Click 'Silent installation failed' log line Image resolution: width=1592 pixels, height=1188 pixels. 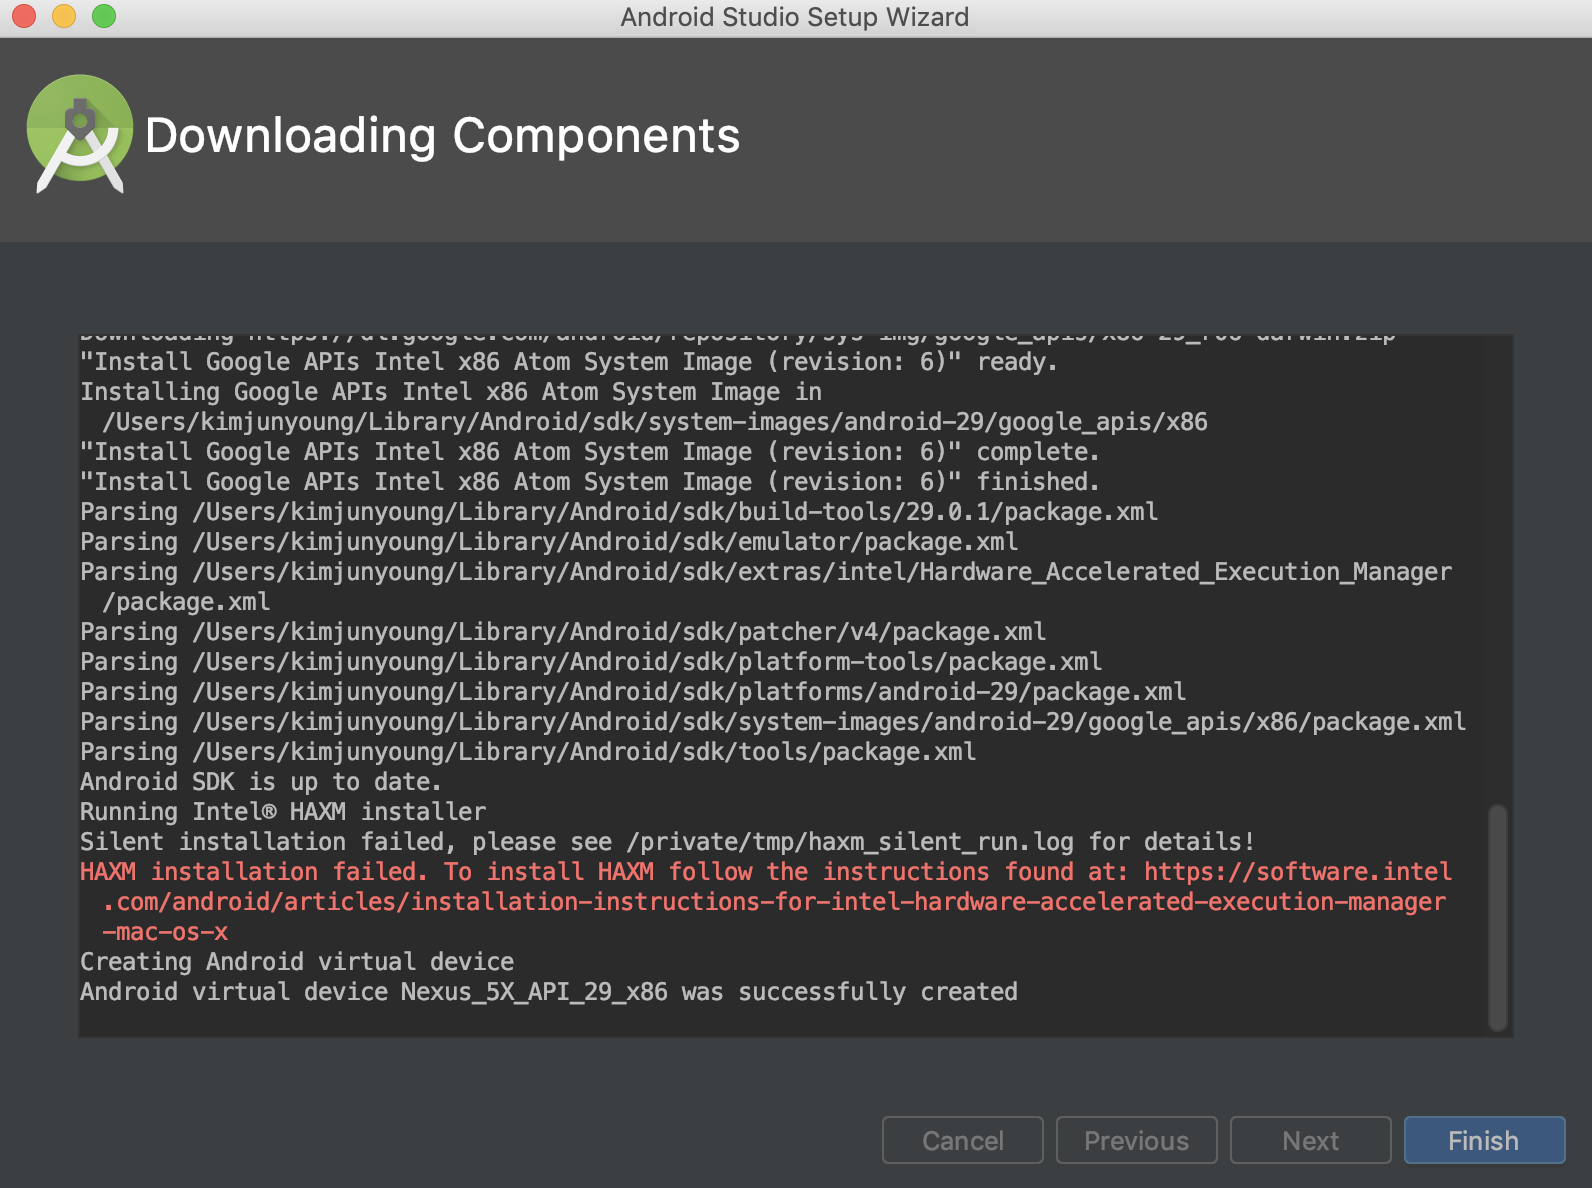coord(667,842)
